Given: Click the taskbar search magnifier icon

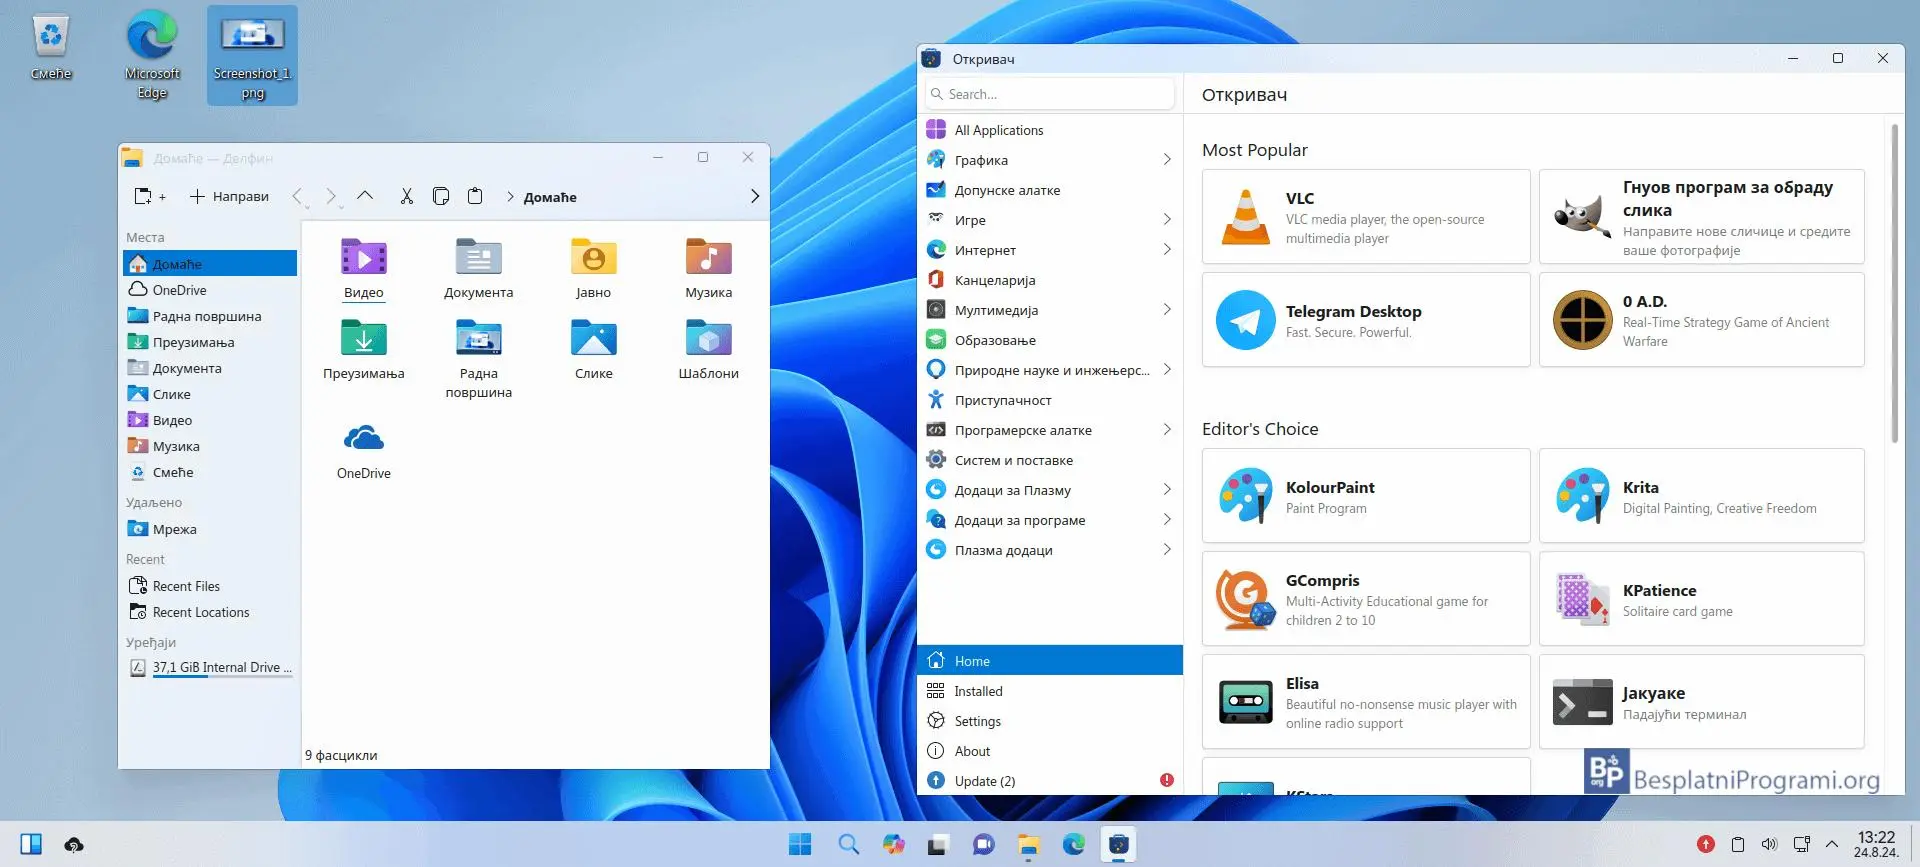Looking at the screenshot, I should coord(848,844).
